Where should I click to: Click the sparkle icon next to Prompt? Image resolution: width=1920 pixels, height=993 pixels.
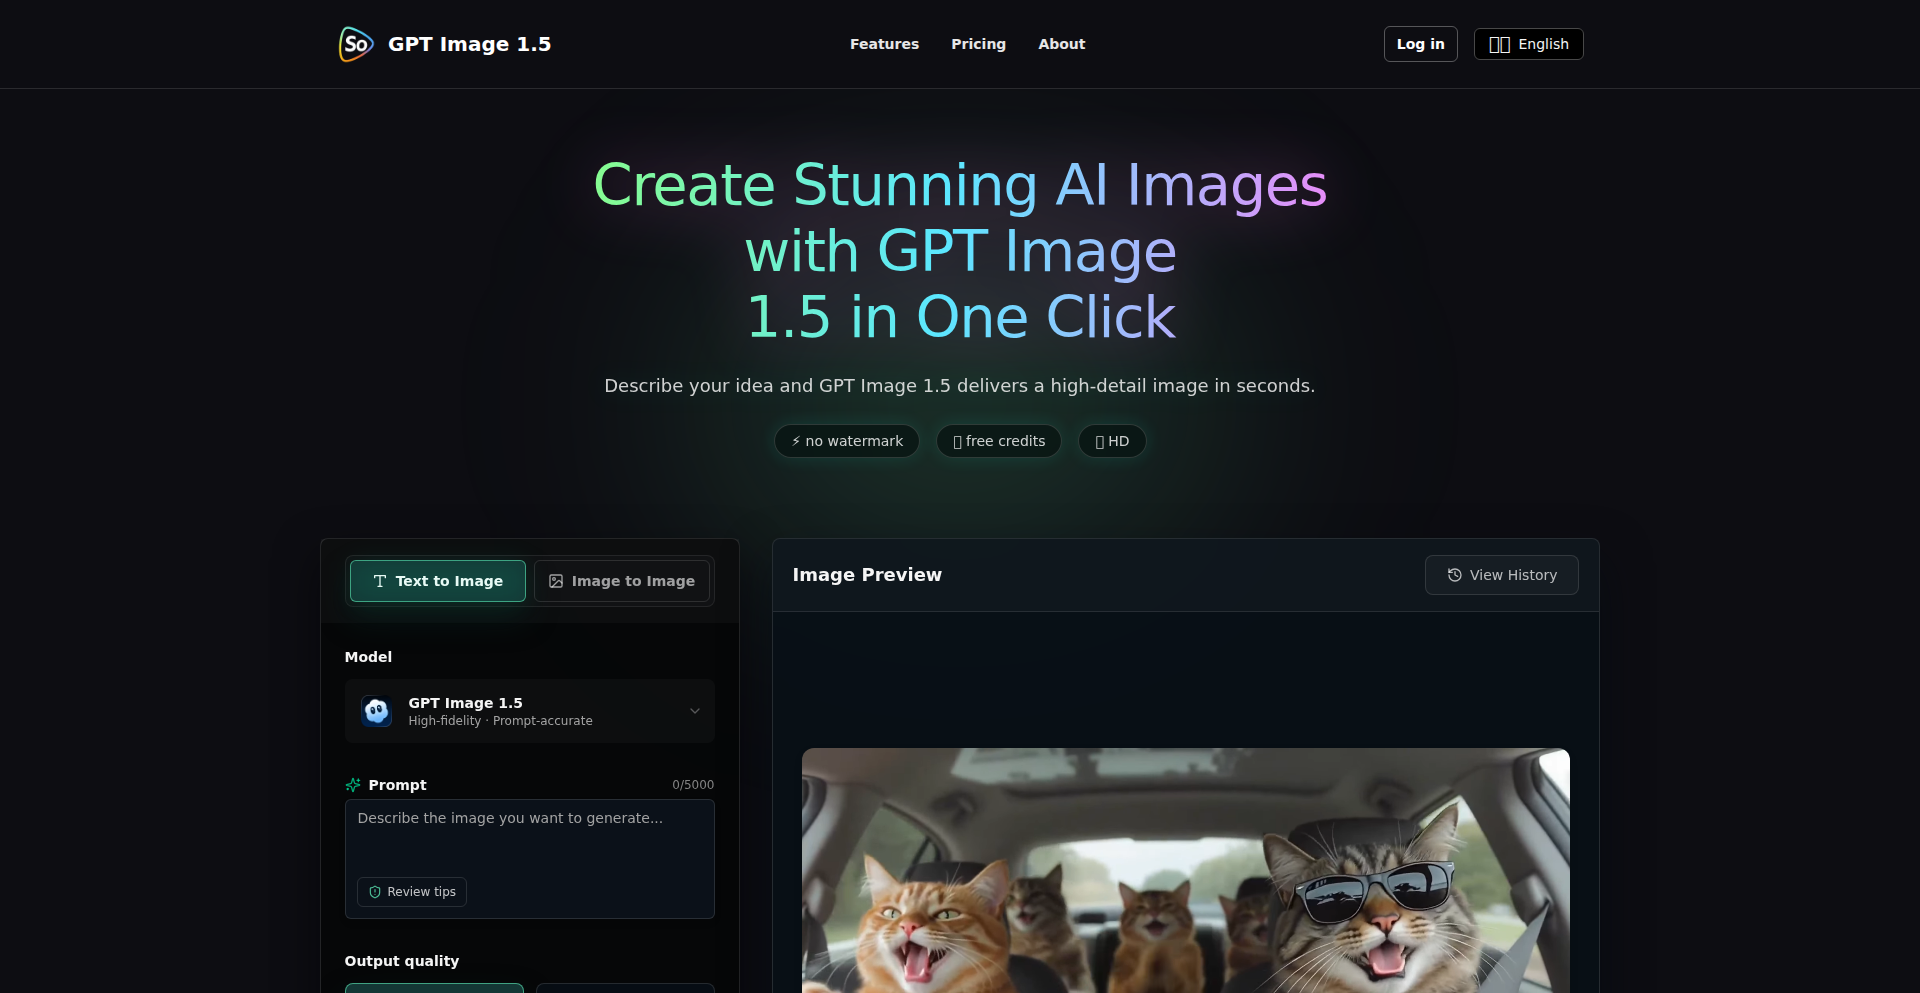(x=352, y=785)
